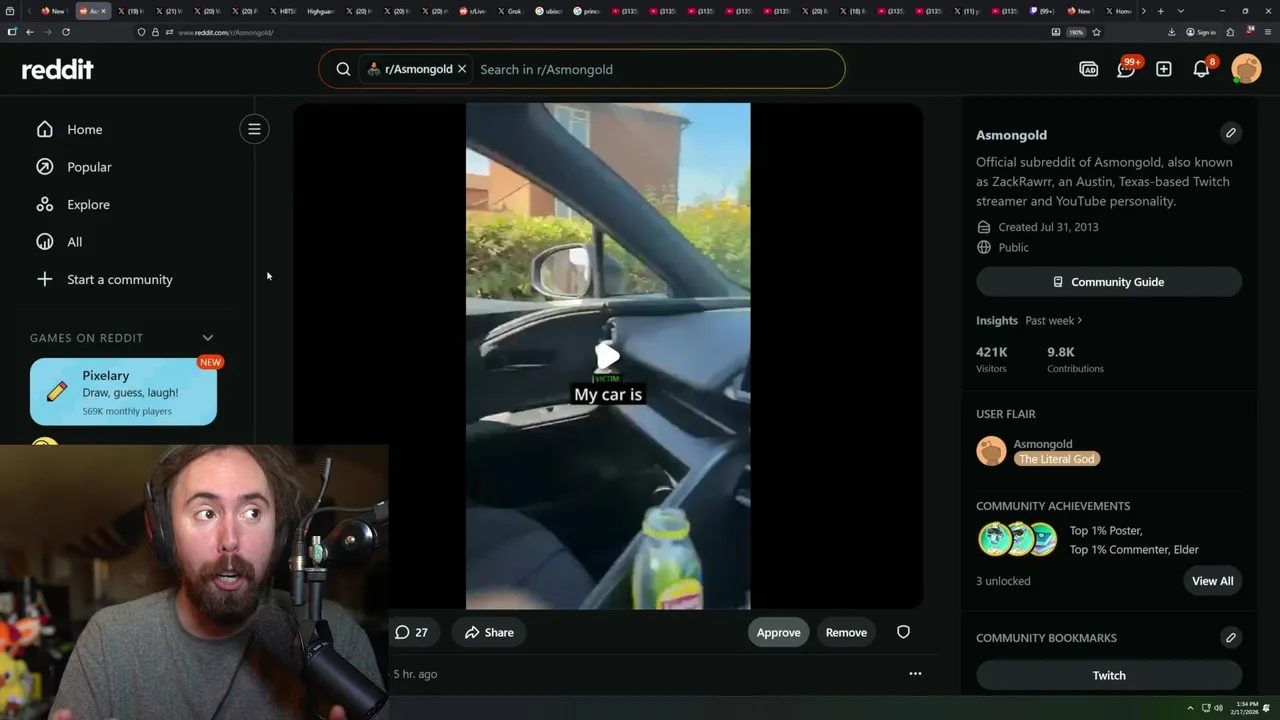Open chat messages with 99+ badge

click(1127, 69)
